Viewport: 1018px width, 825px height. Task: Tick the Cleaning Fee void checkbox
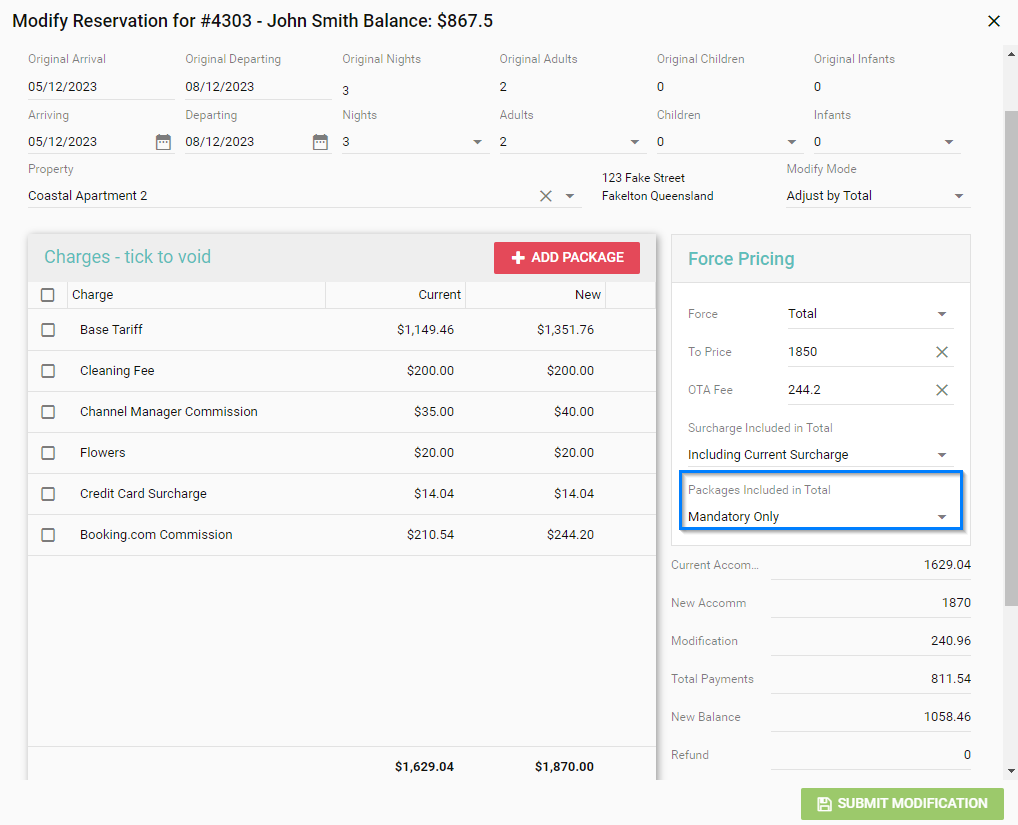[x=48, y=371]
